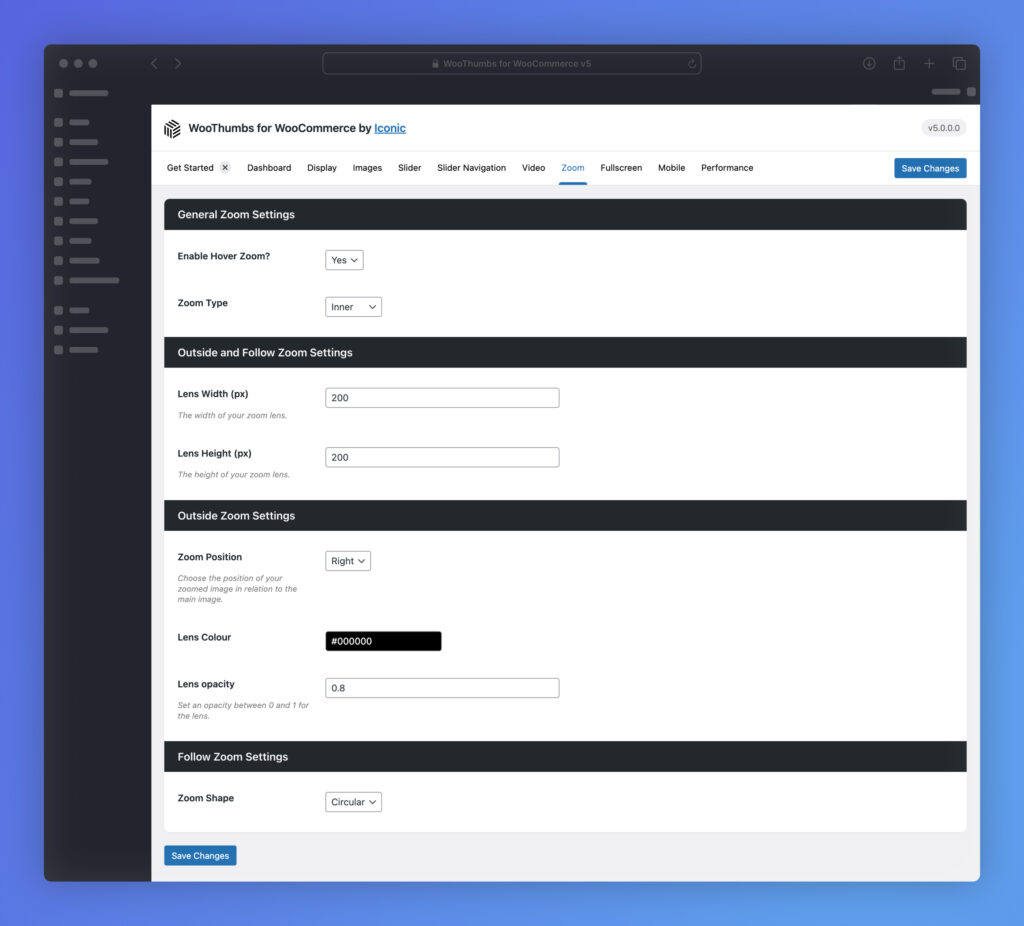Open the Slider Navigation tab
The height and width of the screenshot is (926, 1024).
(471, 168)
